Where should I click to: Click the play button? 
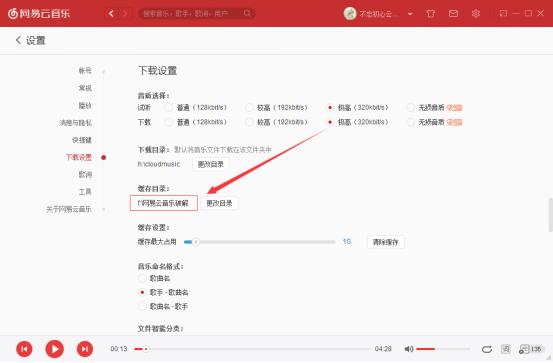pos(55,349)
